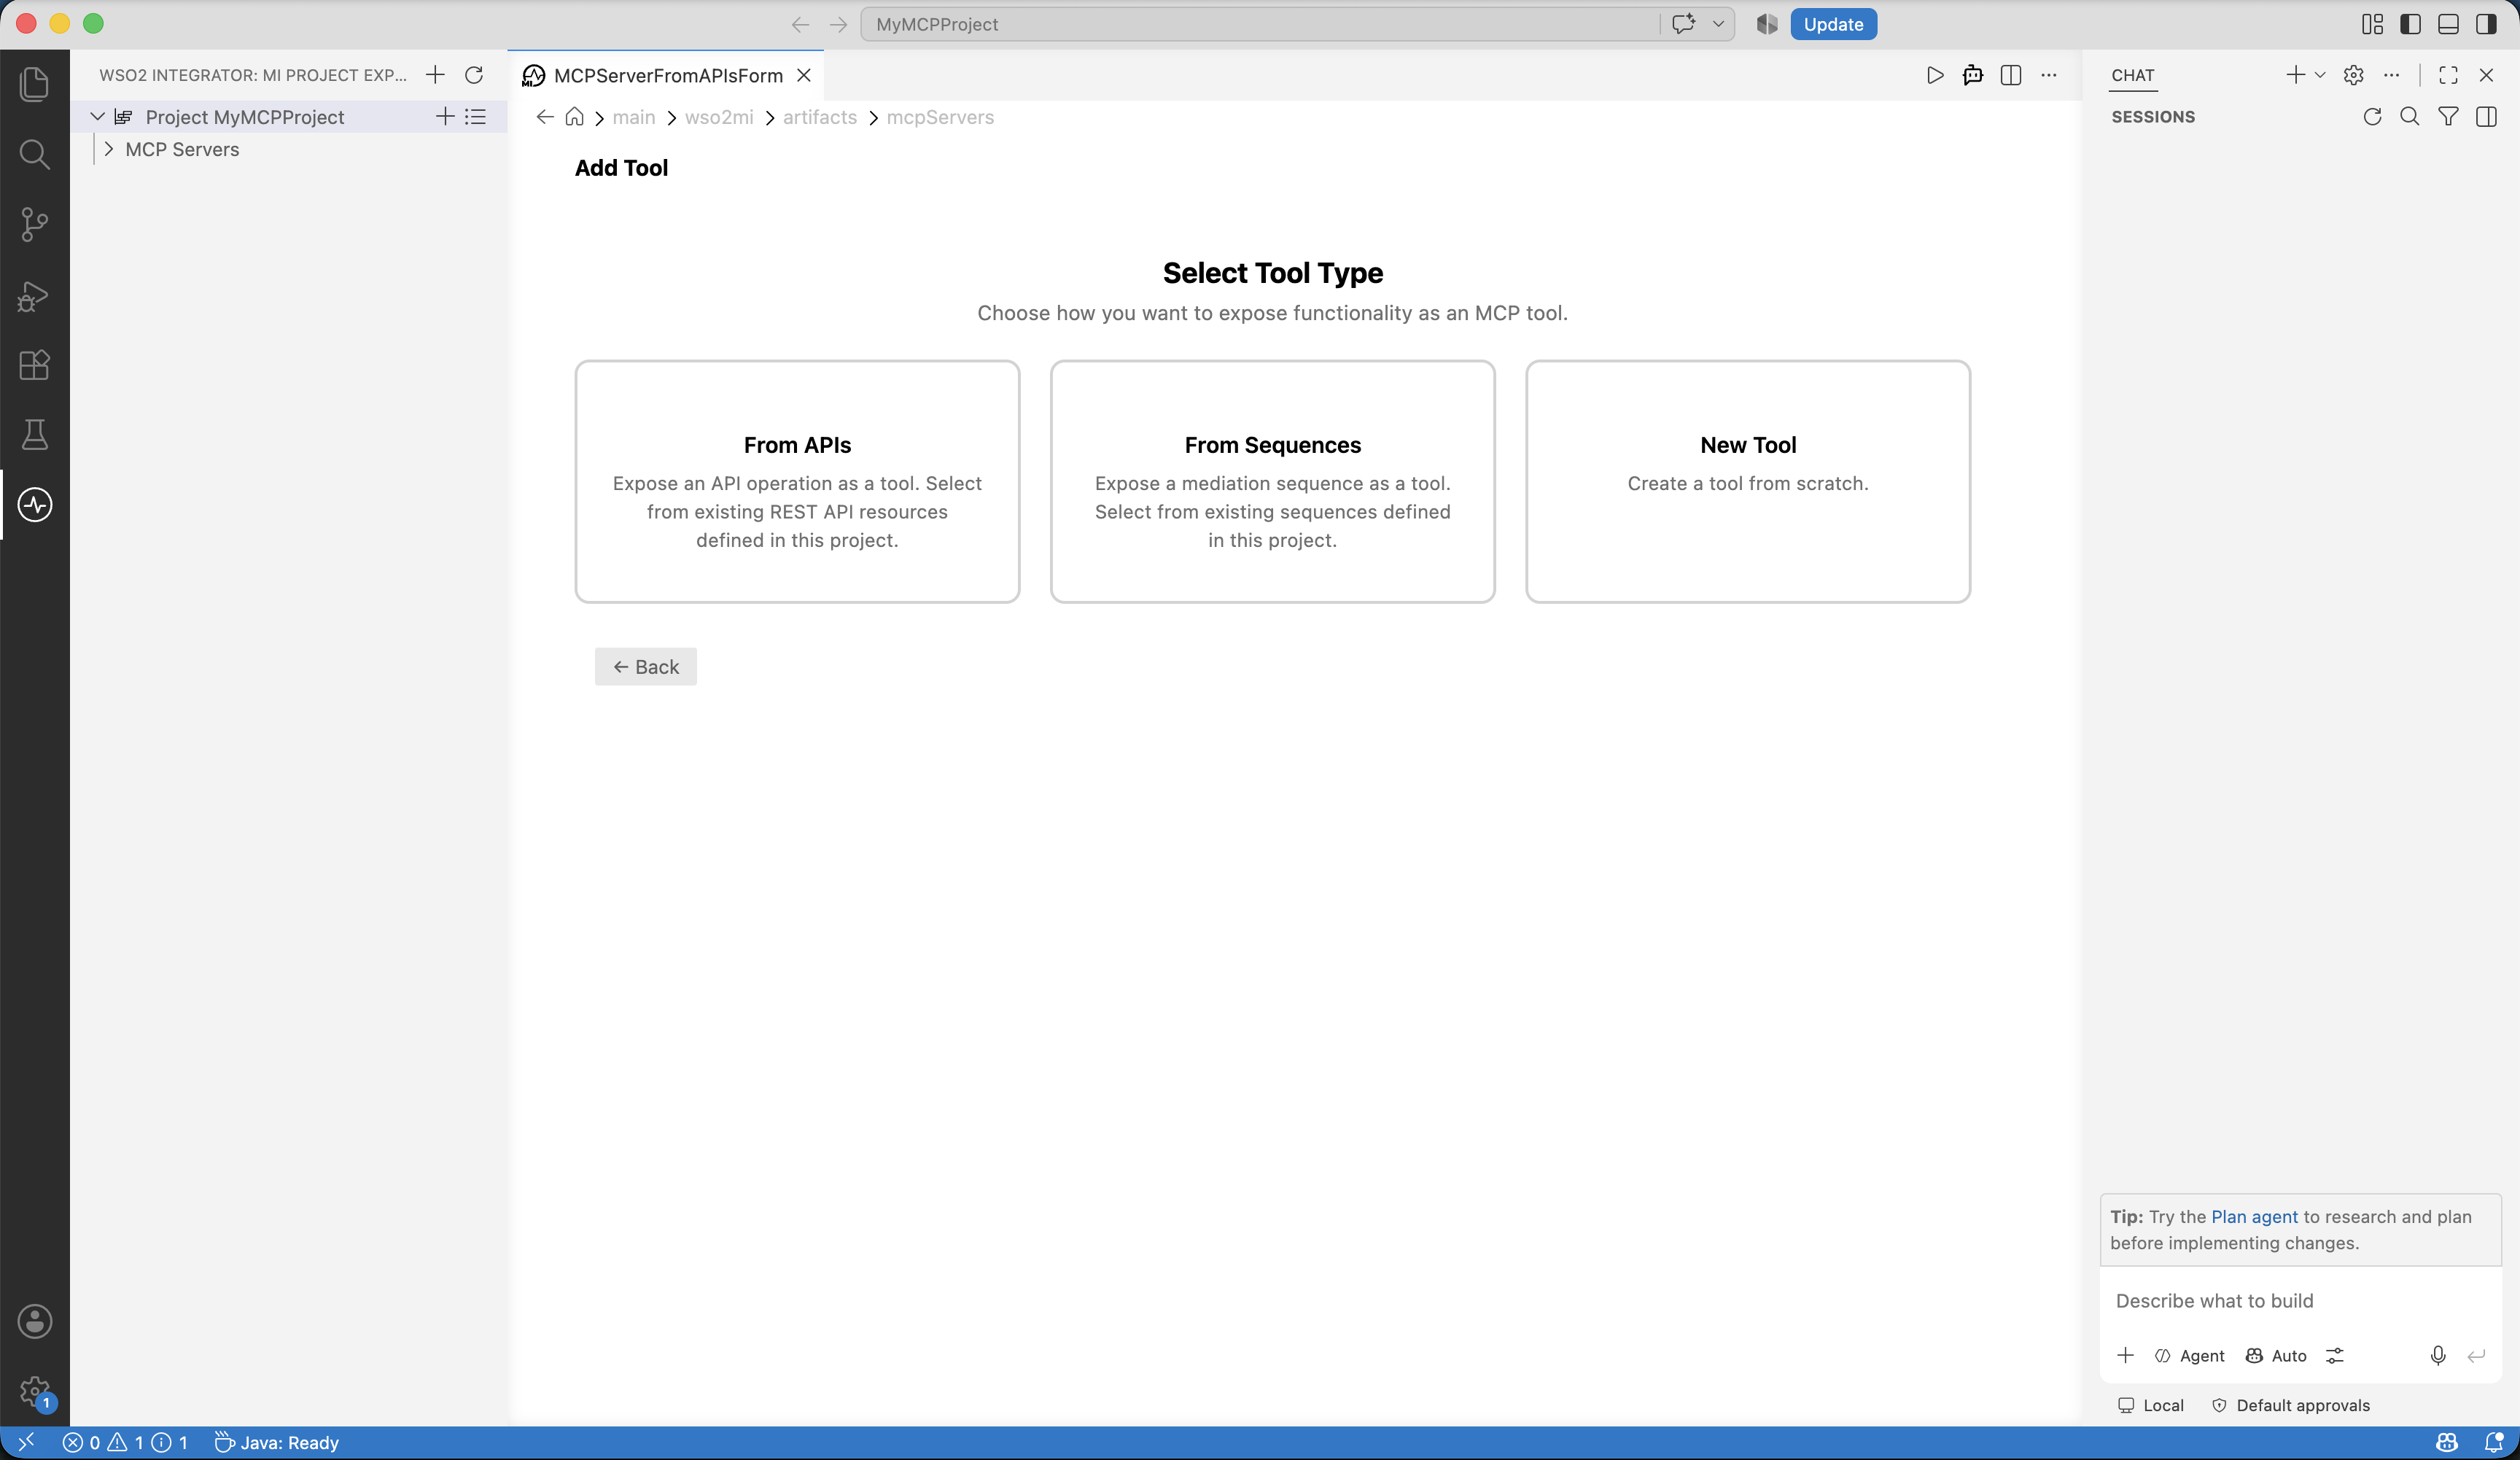Add artifact to Project MyMCPProject
The height and width of the screenshot is (1460, 2520).
tap(445, 117)
